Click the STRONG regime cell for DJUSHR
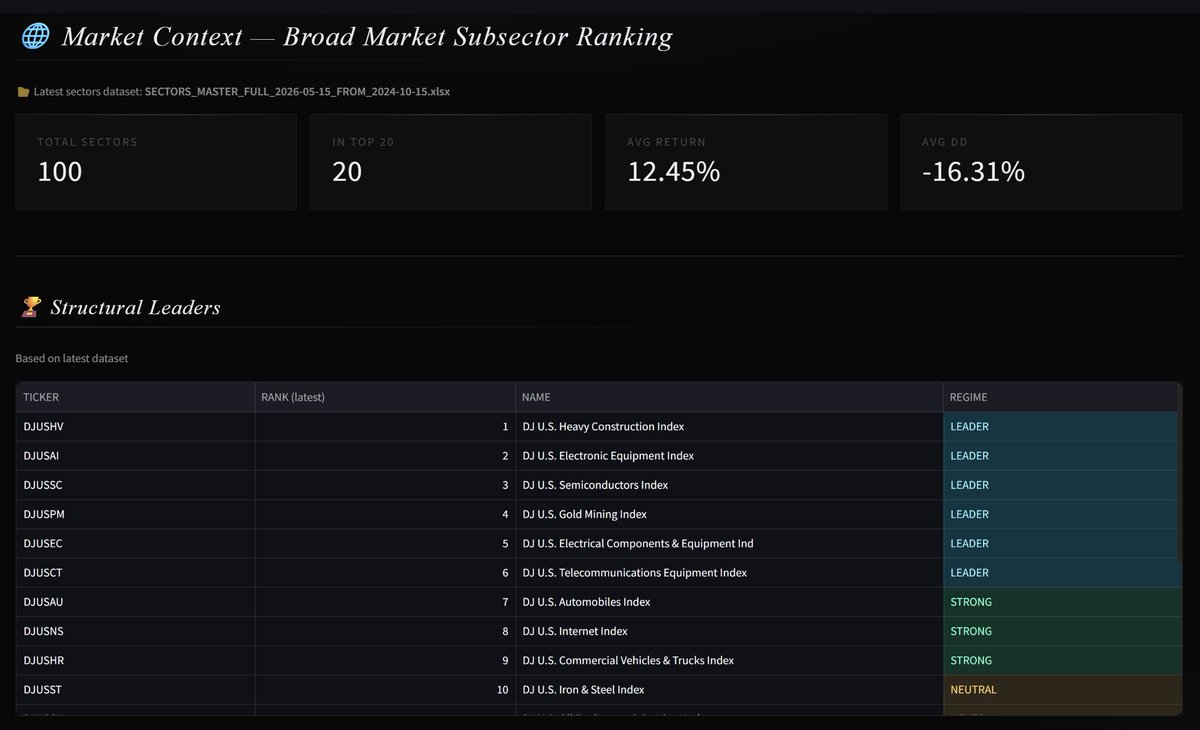 (x=1060, y=660)
